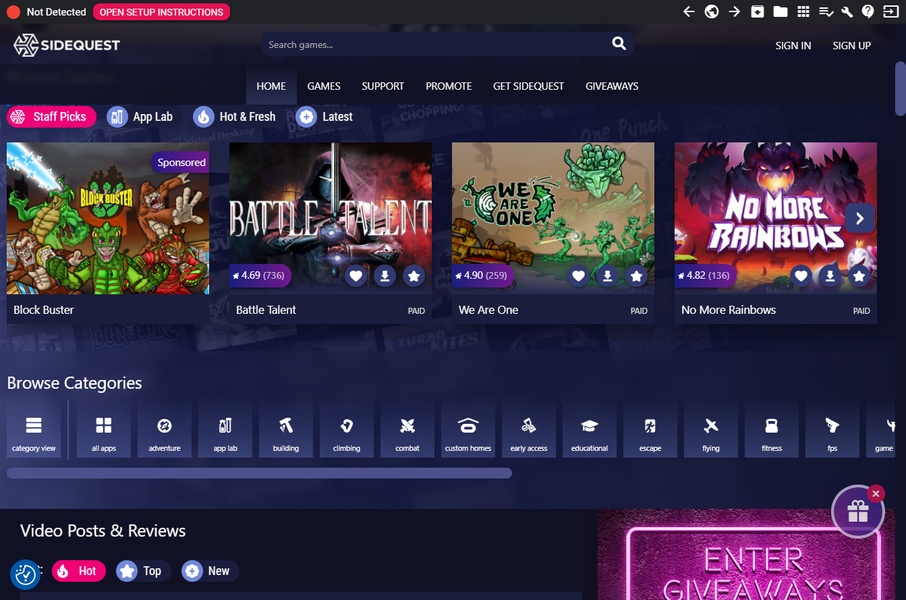Open the combat category
Viewport: 906px width, 600px height.
407,432
